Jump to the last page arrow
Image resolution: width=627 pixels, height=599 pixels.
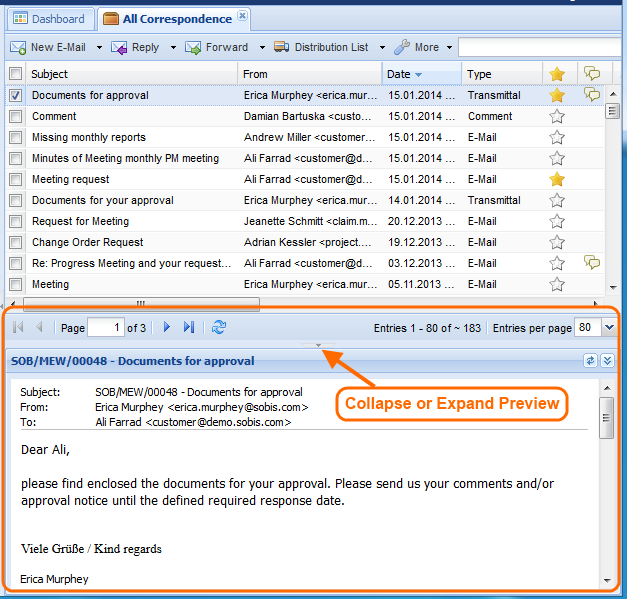click(x=188, y=327)
